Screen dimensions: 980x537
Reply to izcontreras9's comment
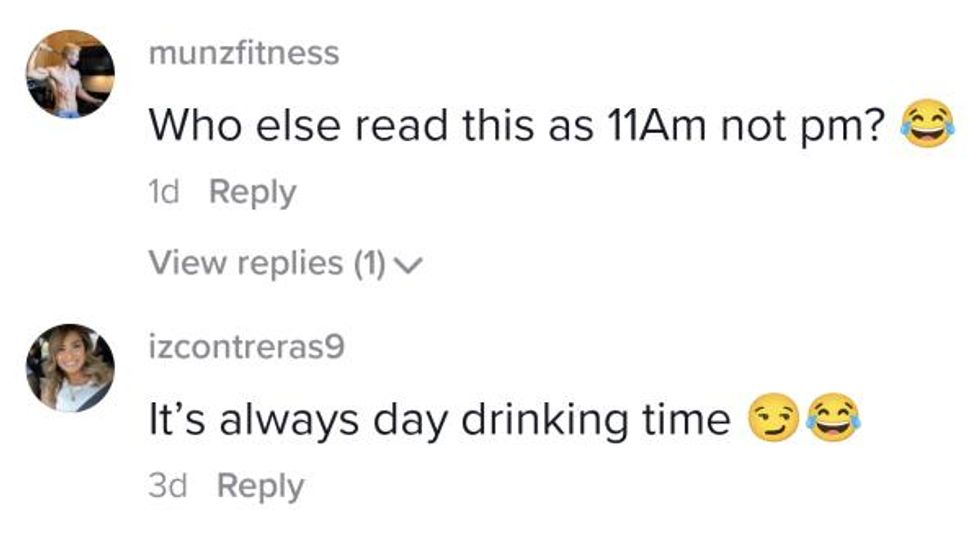click(x=260, y=486)
